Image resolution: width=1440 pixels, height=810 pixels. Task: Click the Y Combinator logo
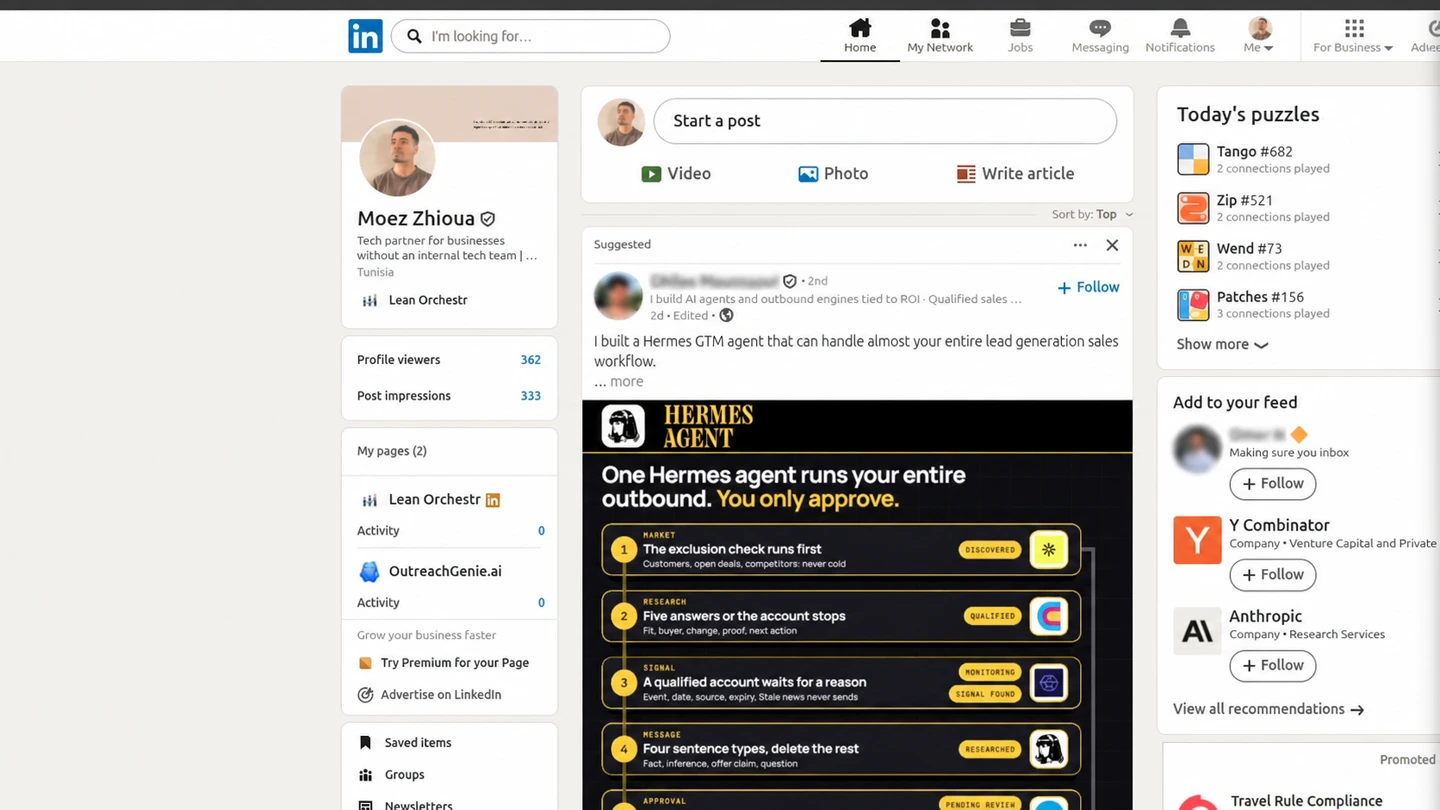[x=1197, y=540]
